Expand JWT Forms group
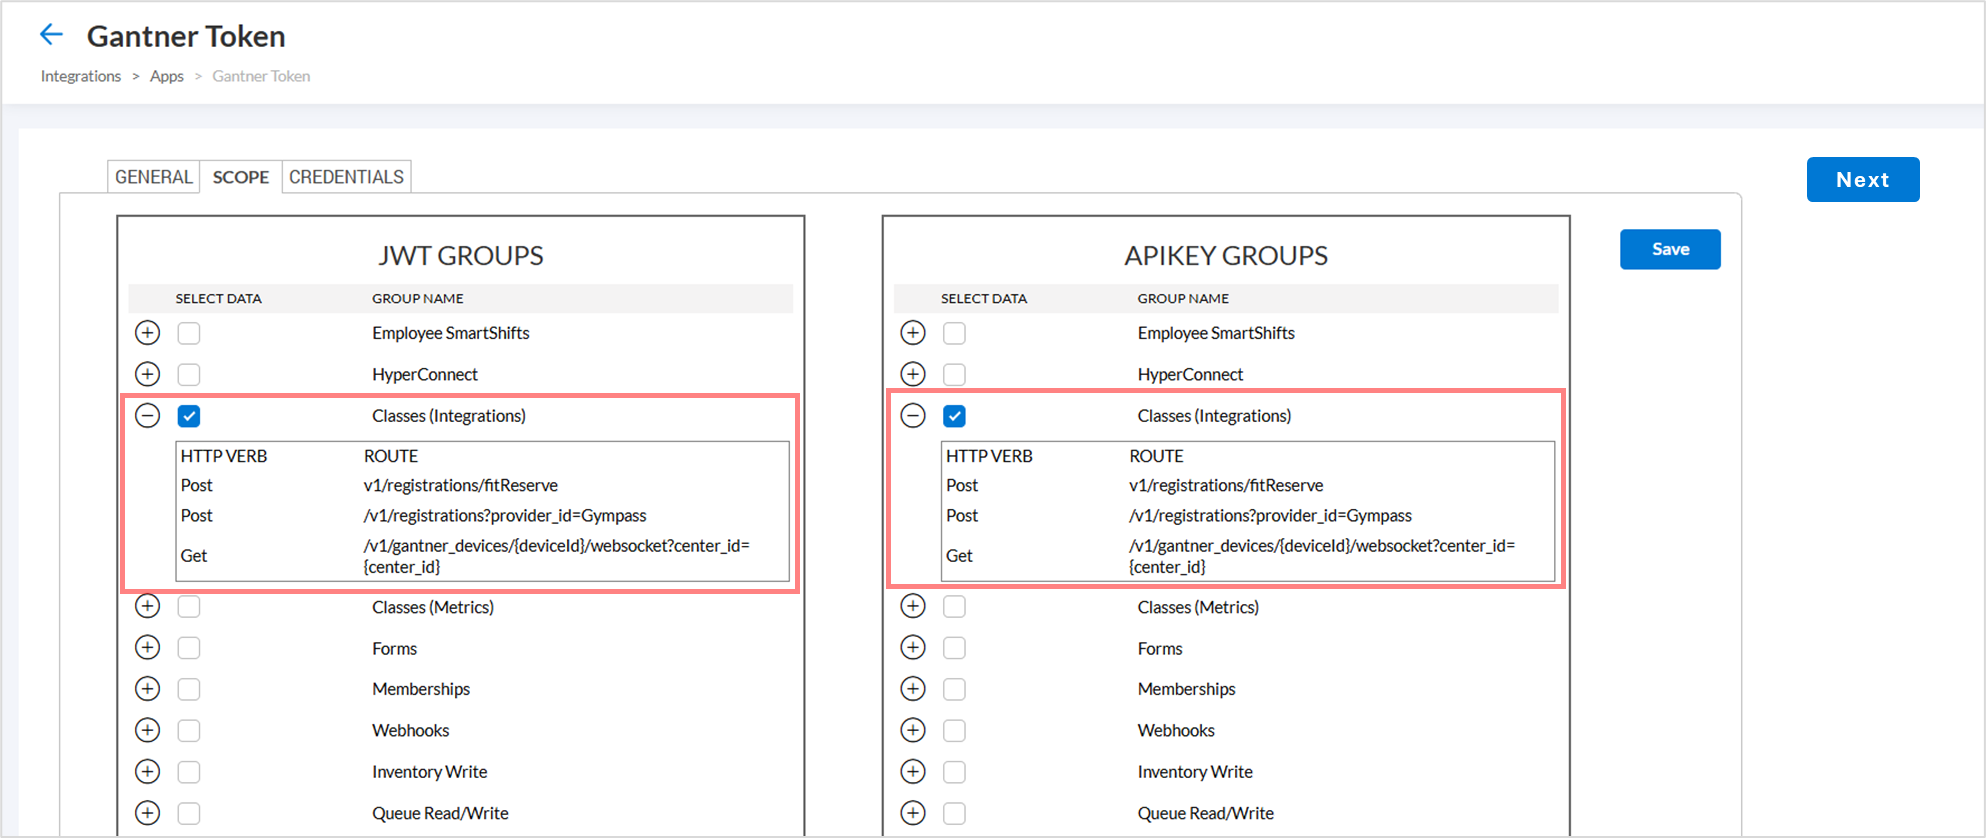The width and height of the screenshot is (1986, 838). point(148,648)
